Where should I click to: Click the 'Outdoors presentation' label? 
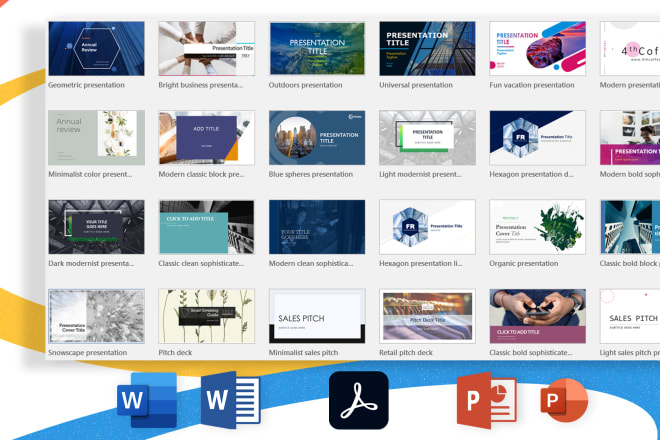tap(306, 85)
